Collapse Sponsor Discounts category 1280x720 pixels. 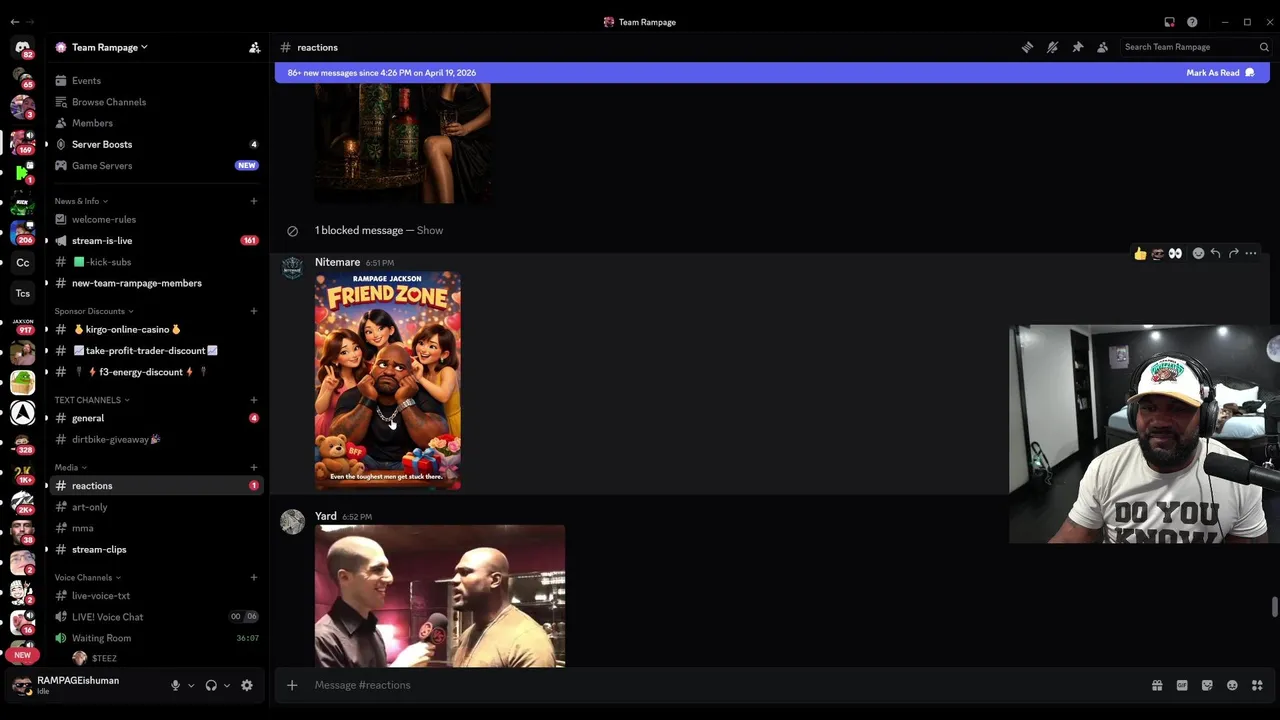[x=94, y=311]
